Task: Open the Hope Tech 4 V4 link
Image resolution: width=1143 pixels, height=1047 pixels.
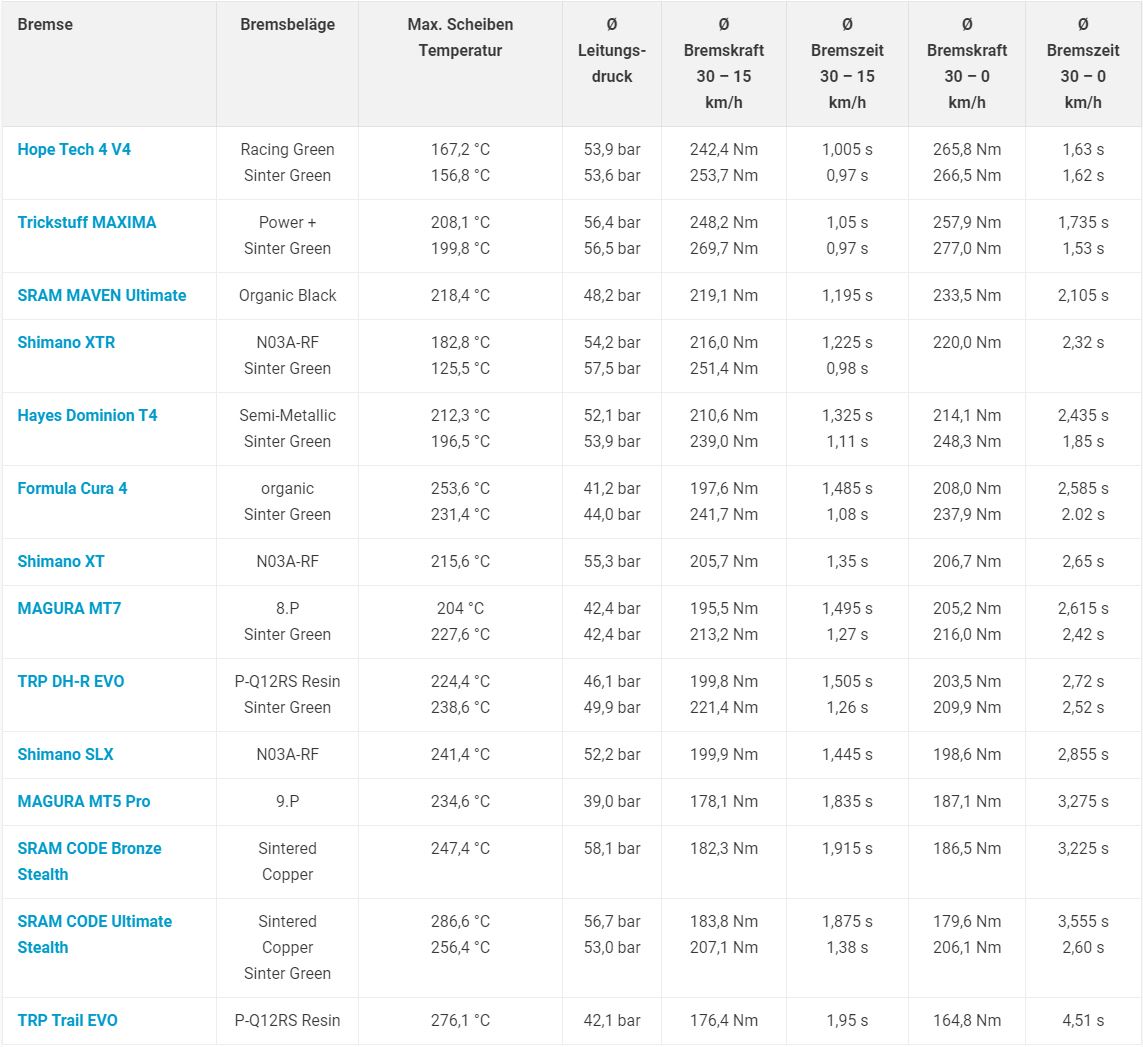Action: coord(74,150)
